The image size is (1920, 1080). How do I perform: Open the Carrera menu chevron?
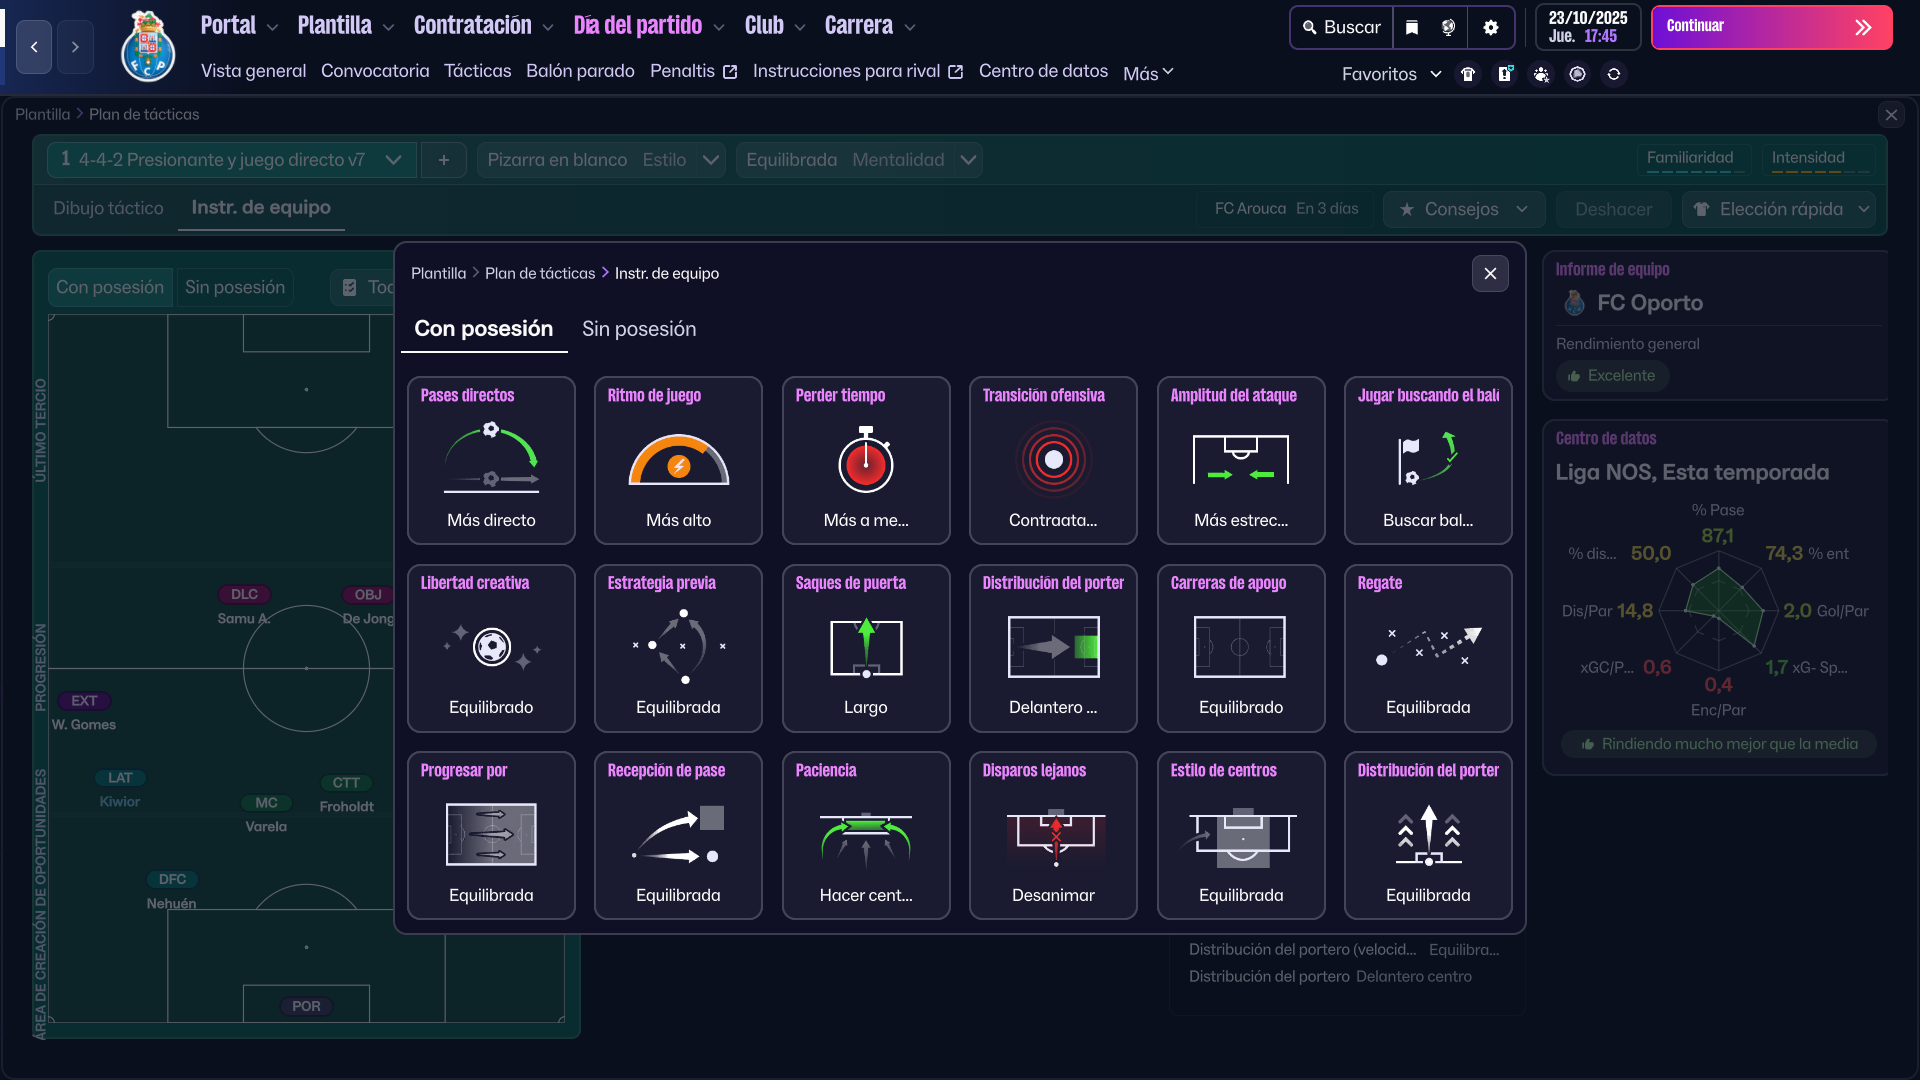click(x=910, y=28)
